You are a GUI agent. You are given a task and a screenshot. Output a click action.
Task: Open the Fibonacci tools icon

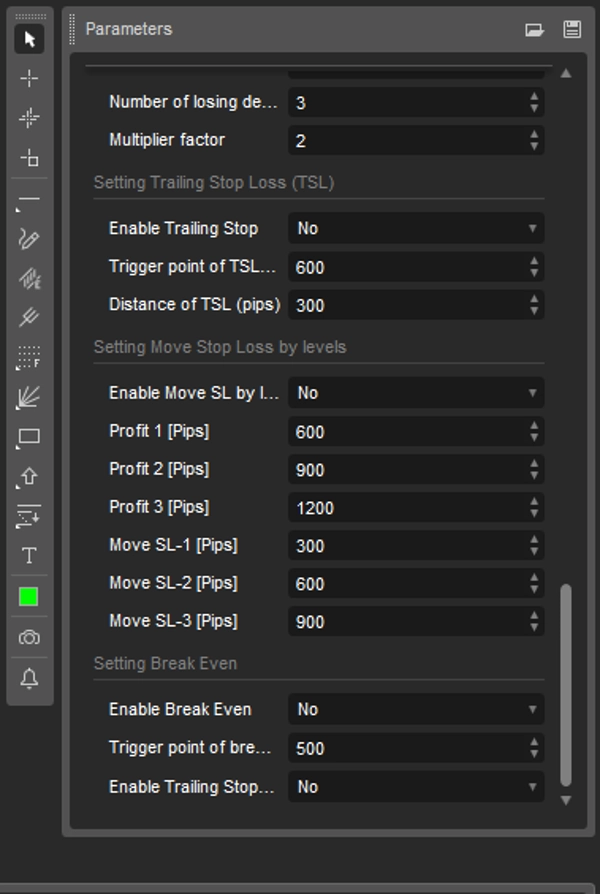point(29,357)
